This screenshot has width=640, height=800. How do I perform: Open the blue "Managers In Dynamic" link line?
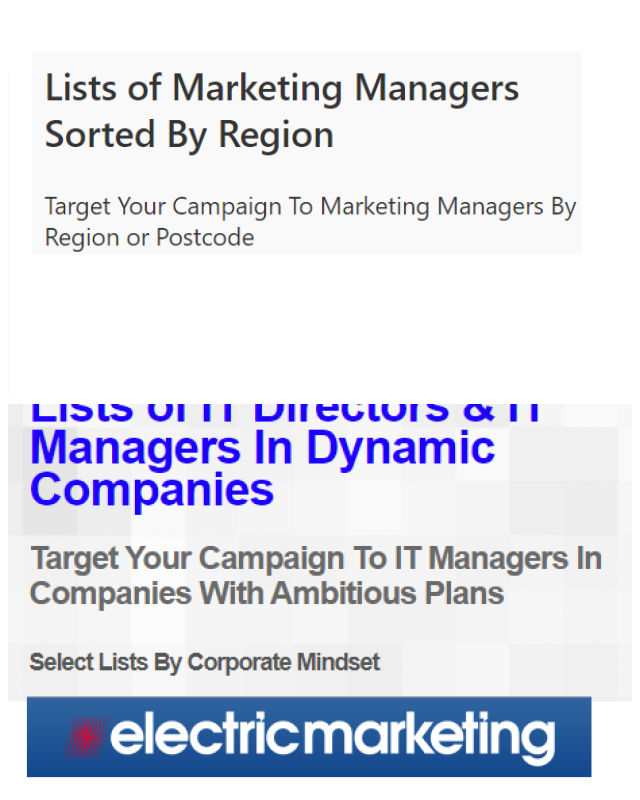(x=262, y=448)
